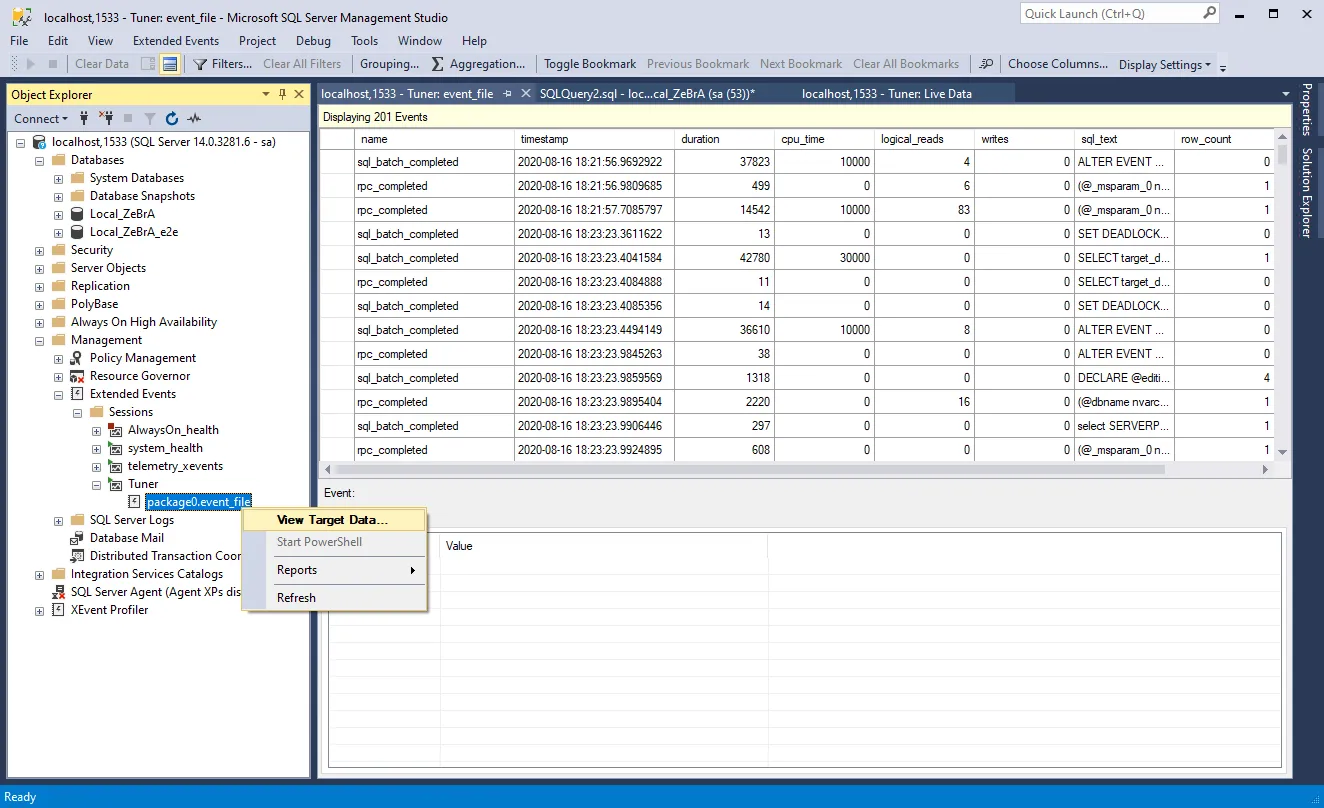This screenshot has width=1324, height=808.
Task: Click the stop data feed icon in toolbar
Action: click(53, 64)
